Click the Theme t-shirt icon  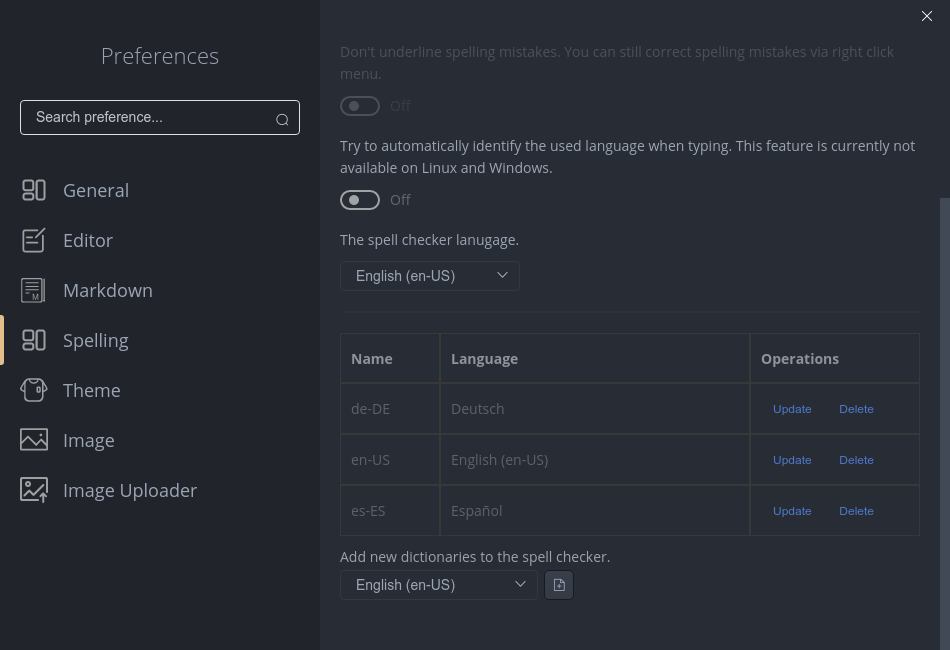point(34,390)
